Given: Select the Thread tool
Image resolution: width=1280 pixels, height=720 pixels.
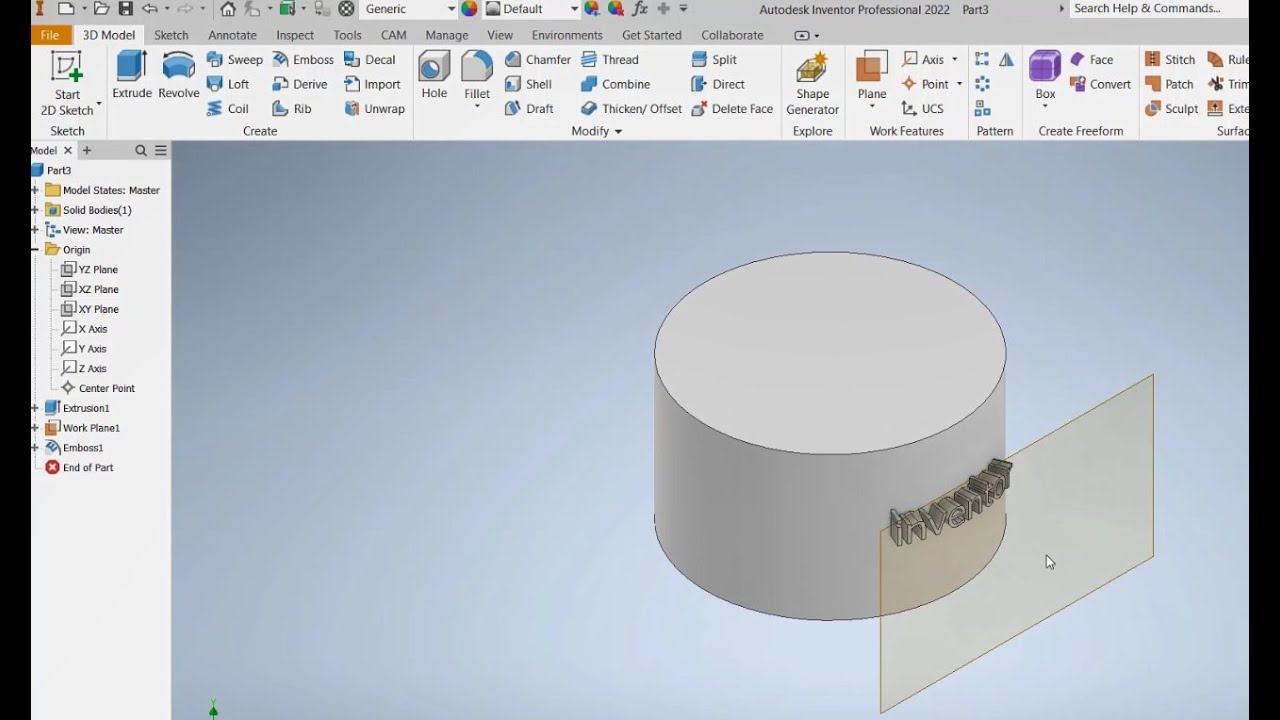Looking at the screenshot, I should coord(610,60).
